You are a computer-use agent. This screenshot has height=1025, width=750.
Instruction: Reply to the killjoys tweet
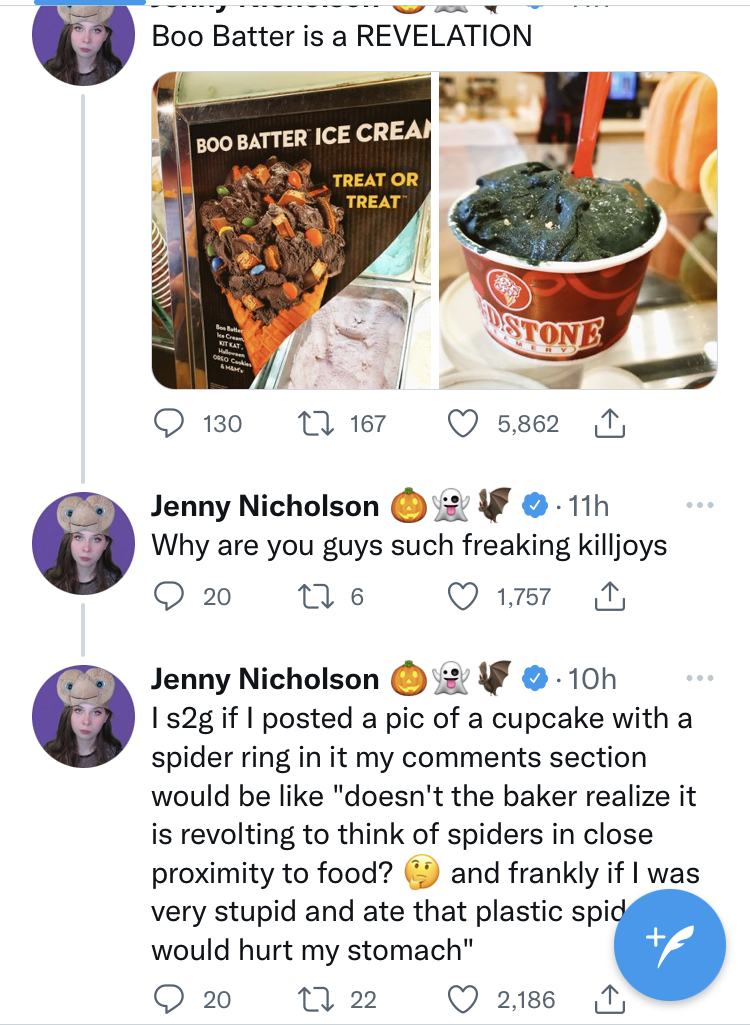169,596
